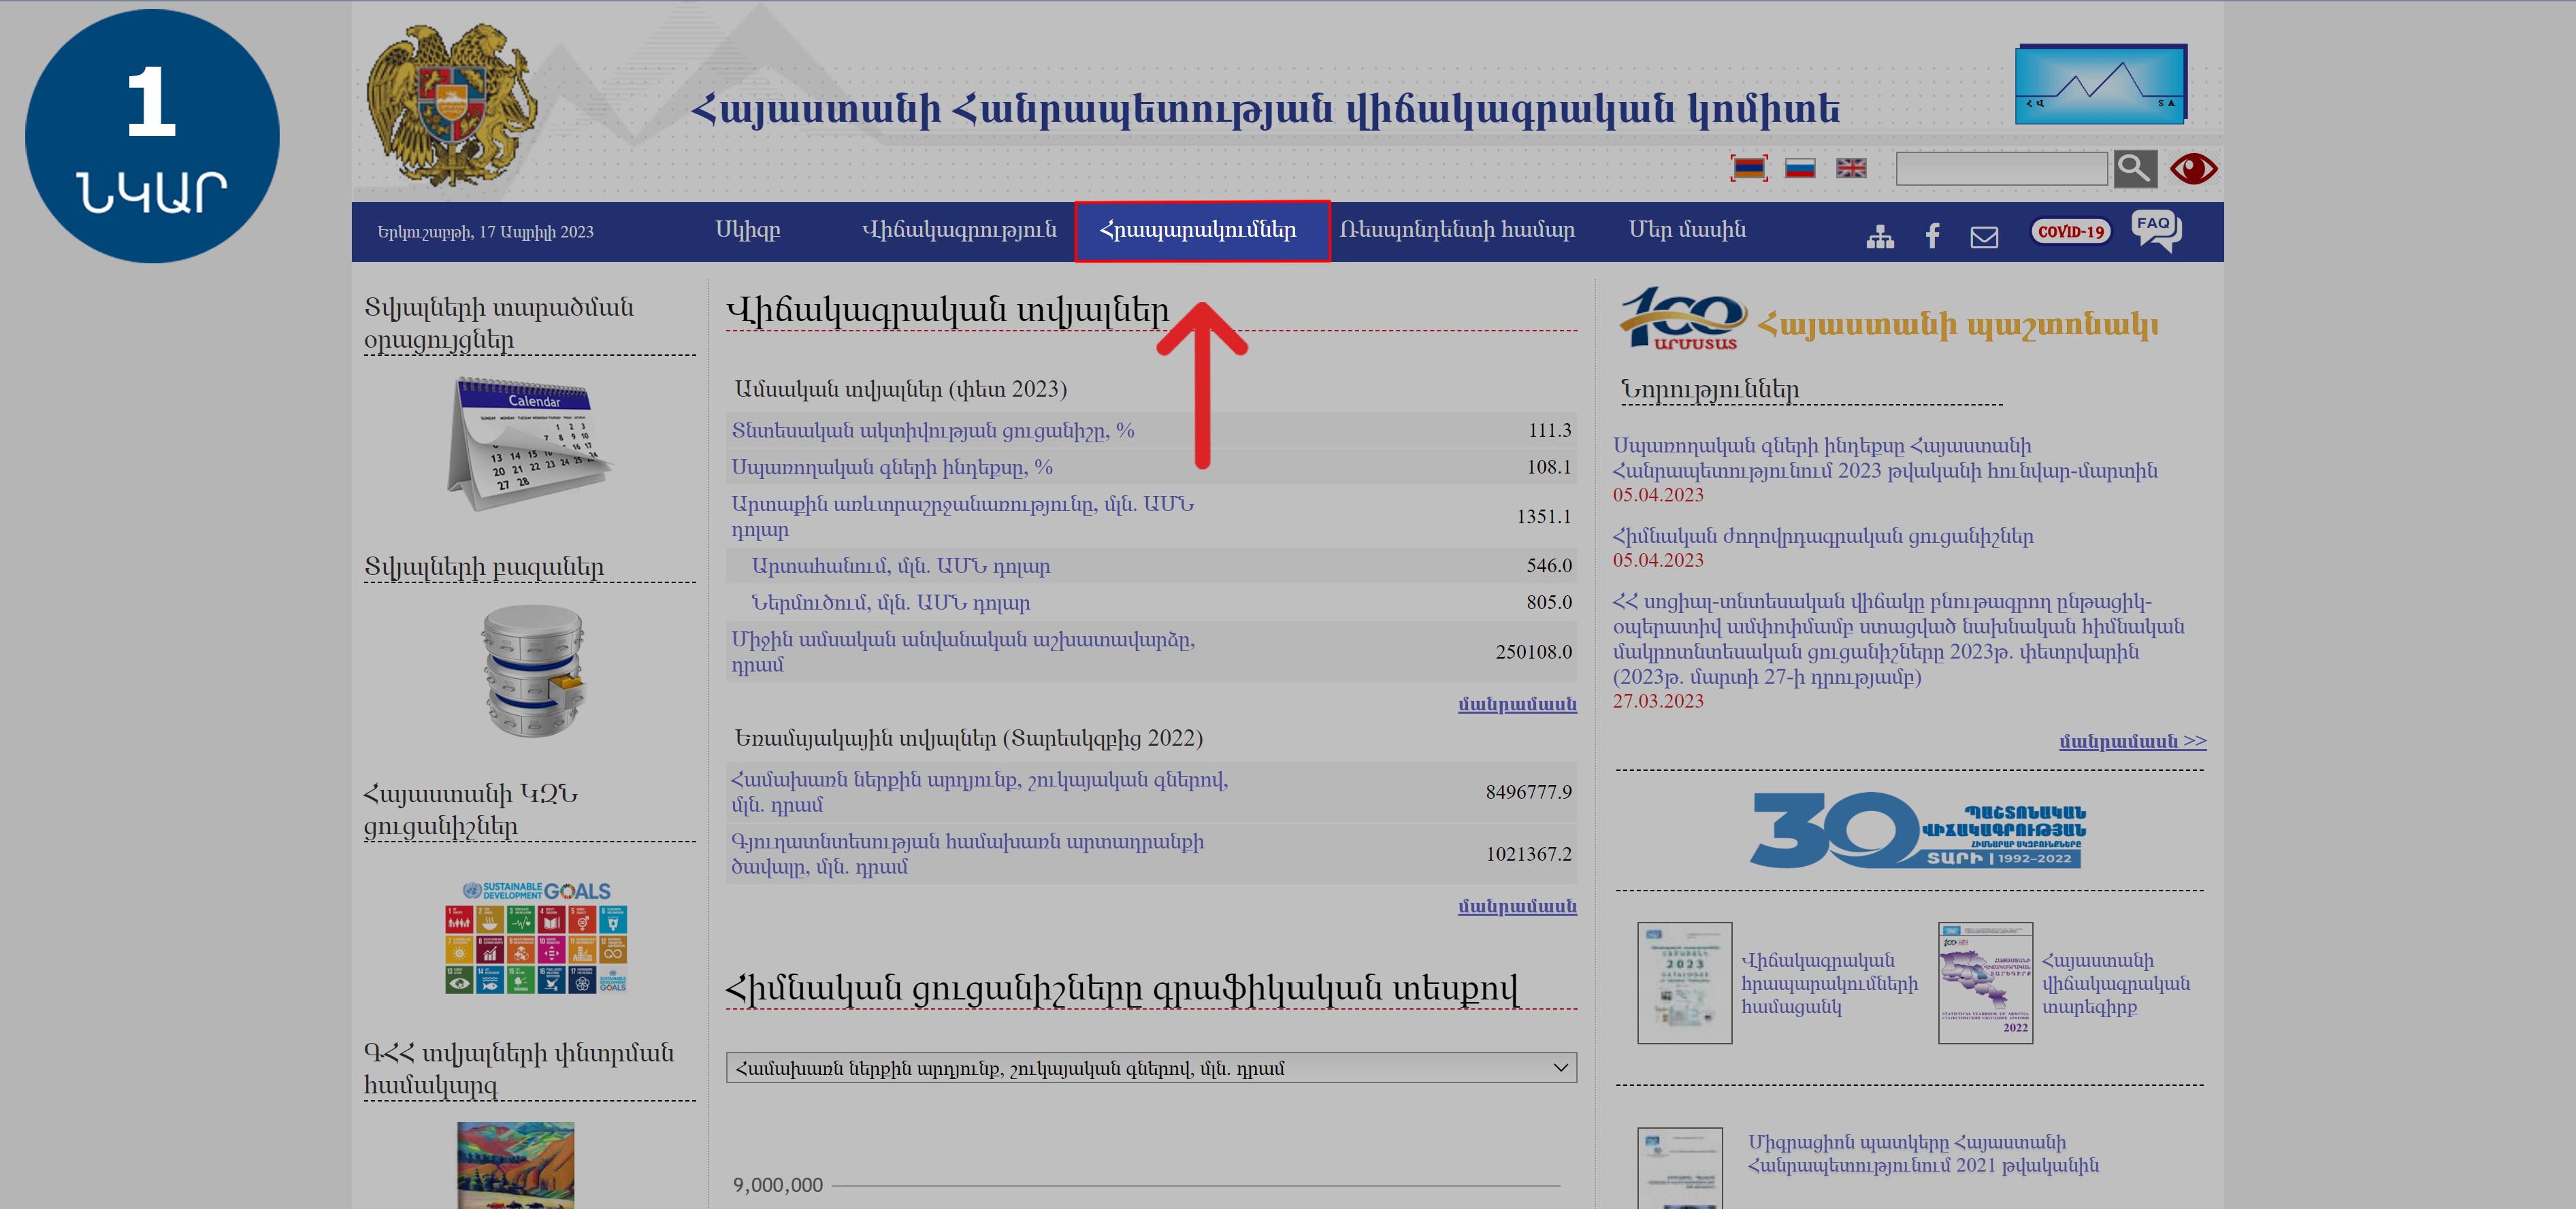The width and height of the screenshot is (2576, 1209).
Task: Open Ներմուծում, մլն. ԱՄՆ դոլար row
Action: 1151,602
